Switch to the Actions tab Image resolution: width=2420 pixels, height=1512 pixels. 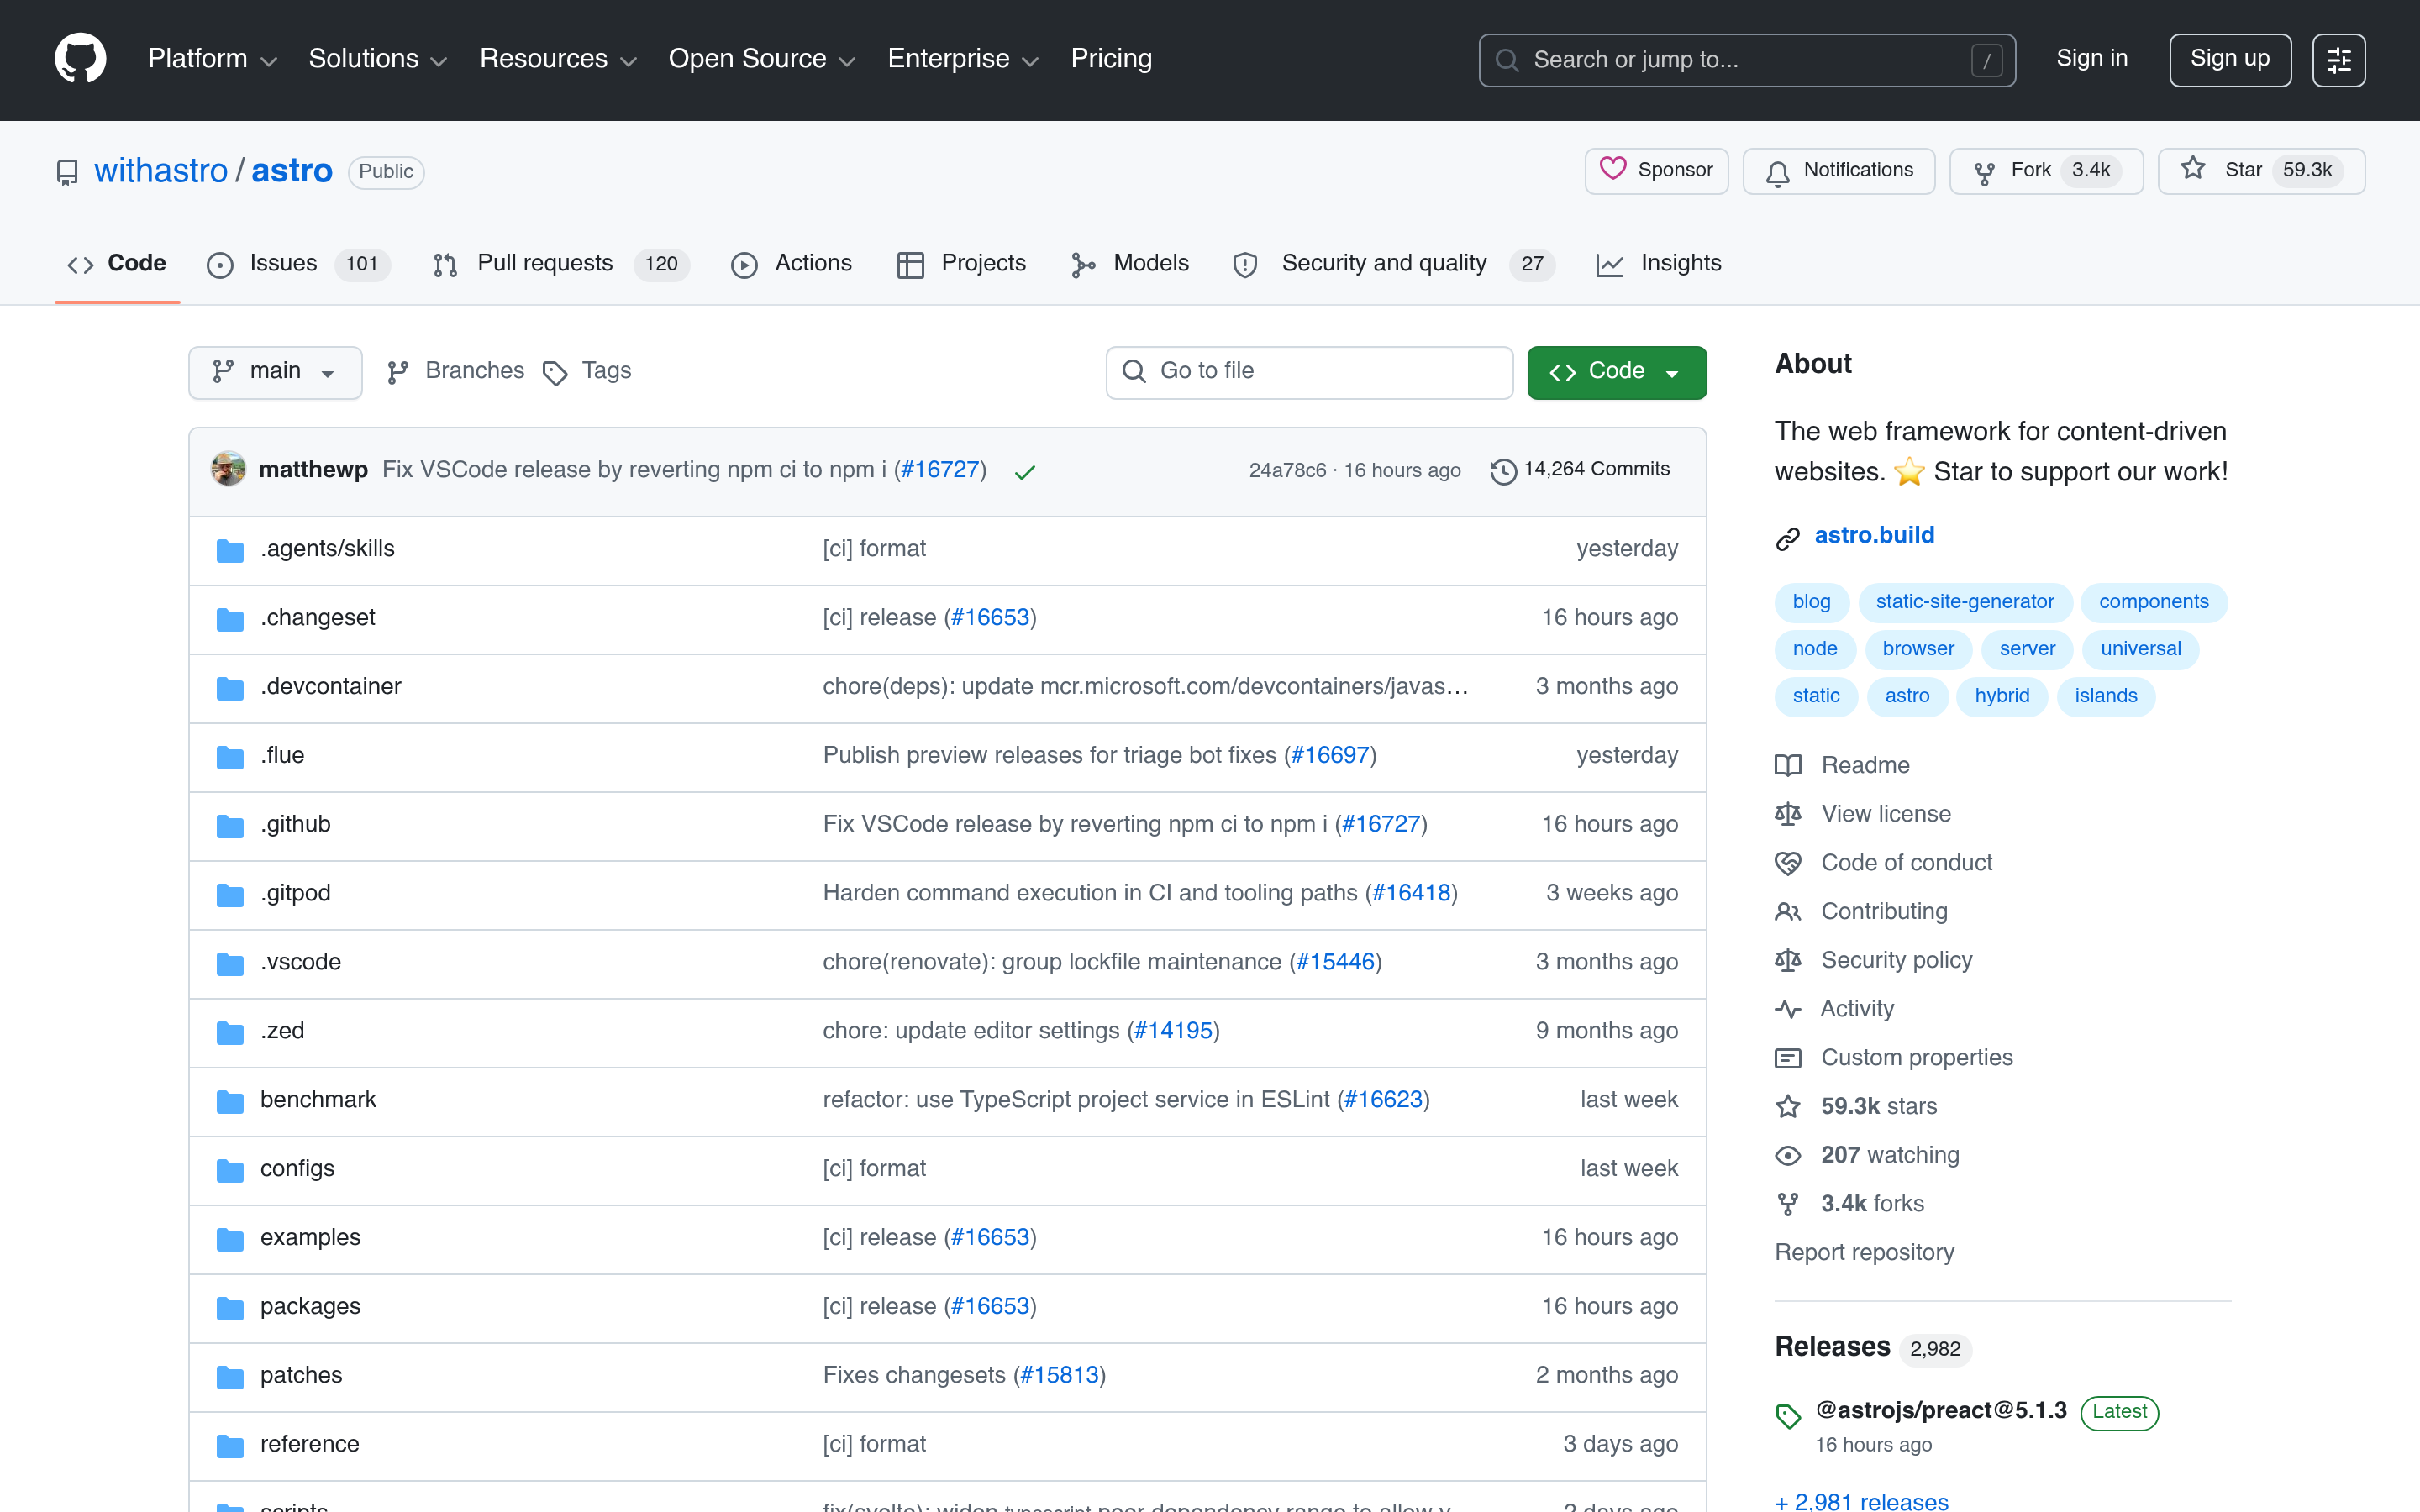pos(792,264)
